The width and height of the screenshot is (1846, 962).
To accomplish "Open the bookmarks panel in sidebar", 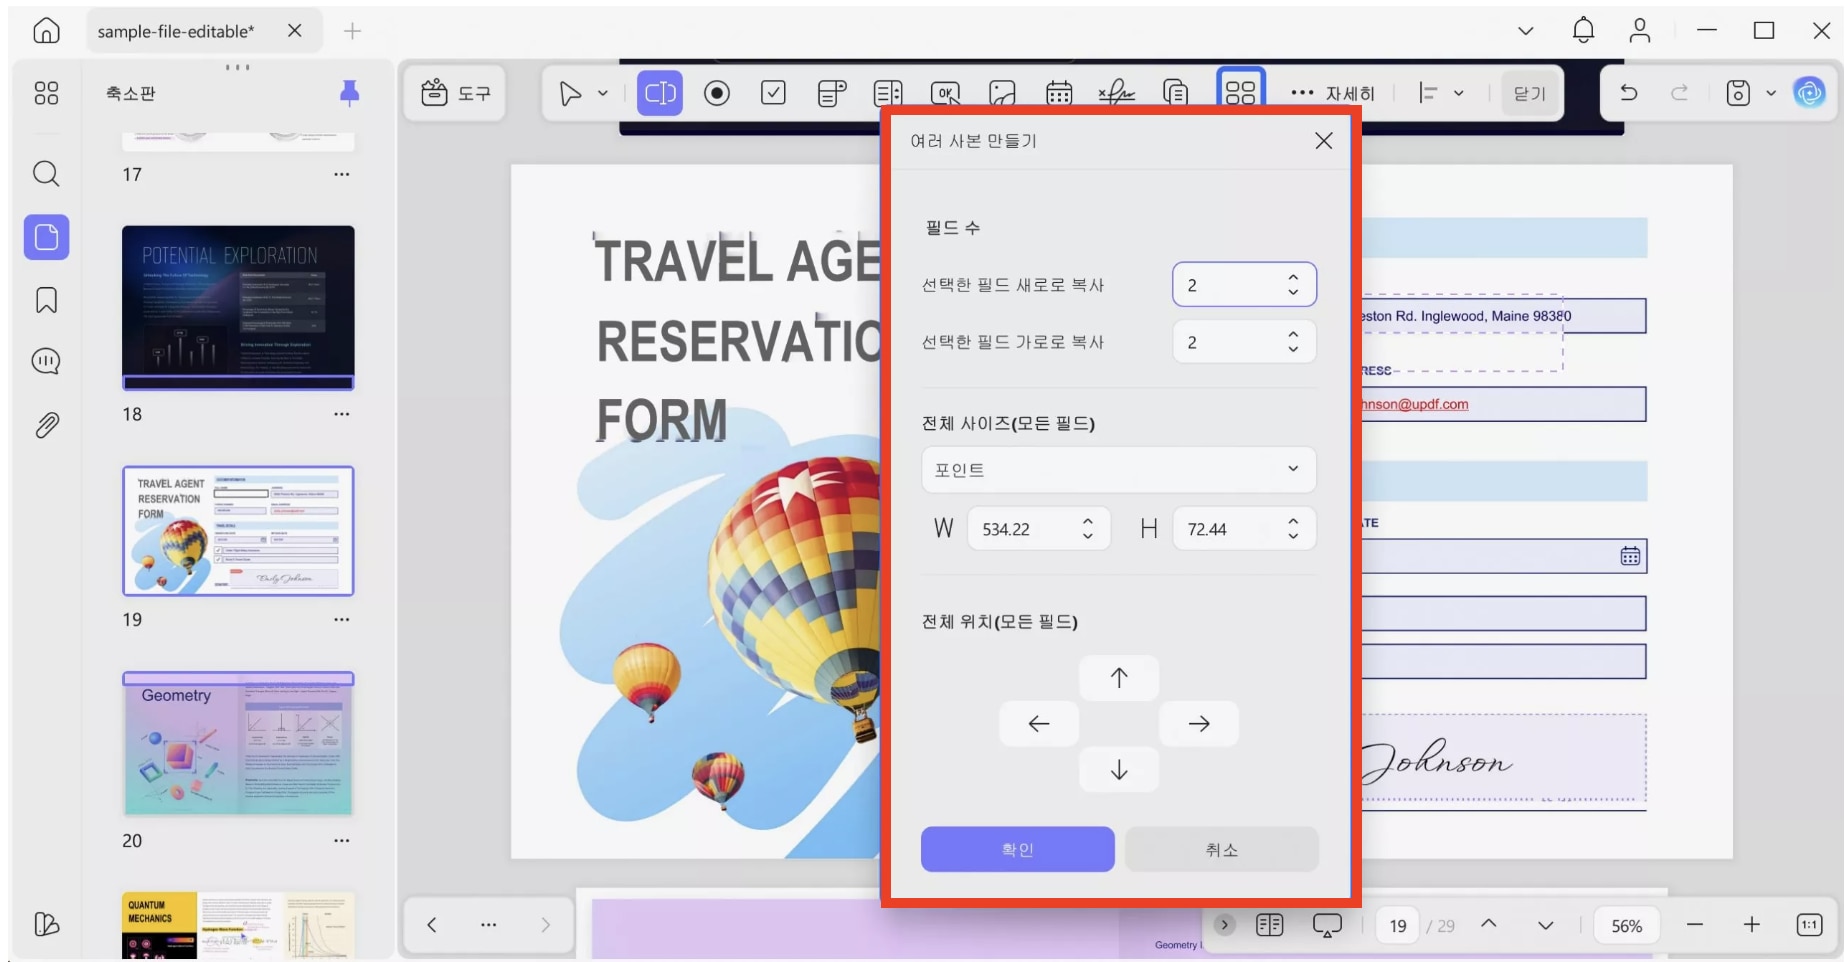I will 46,300.
